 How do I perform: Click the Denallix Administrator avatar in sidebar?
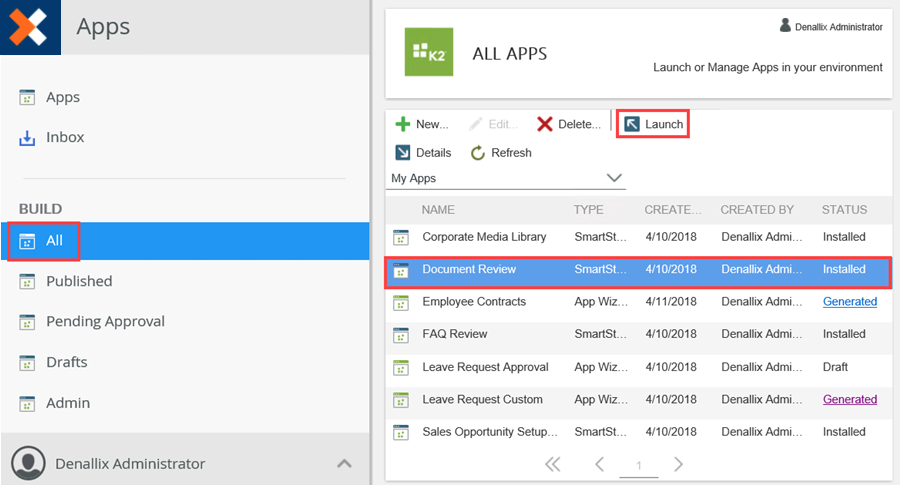coord(28,463)
